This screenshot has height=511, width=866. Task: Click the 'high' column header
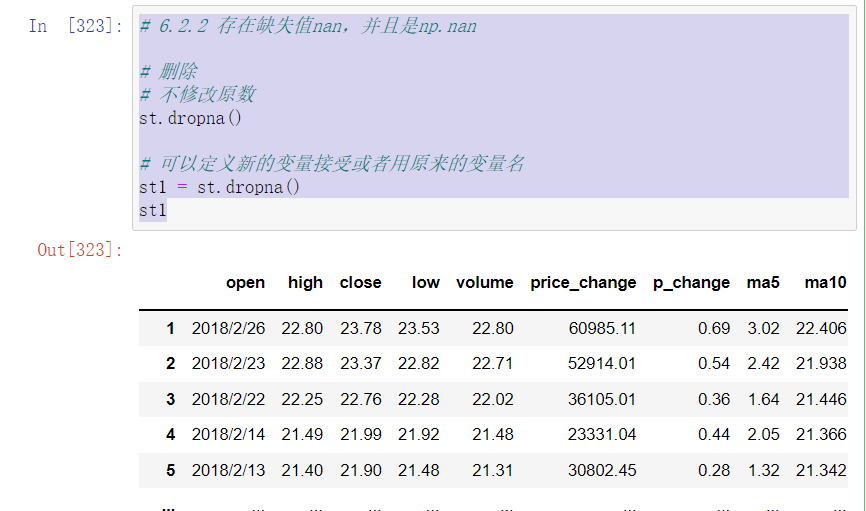tap(305, 282)
